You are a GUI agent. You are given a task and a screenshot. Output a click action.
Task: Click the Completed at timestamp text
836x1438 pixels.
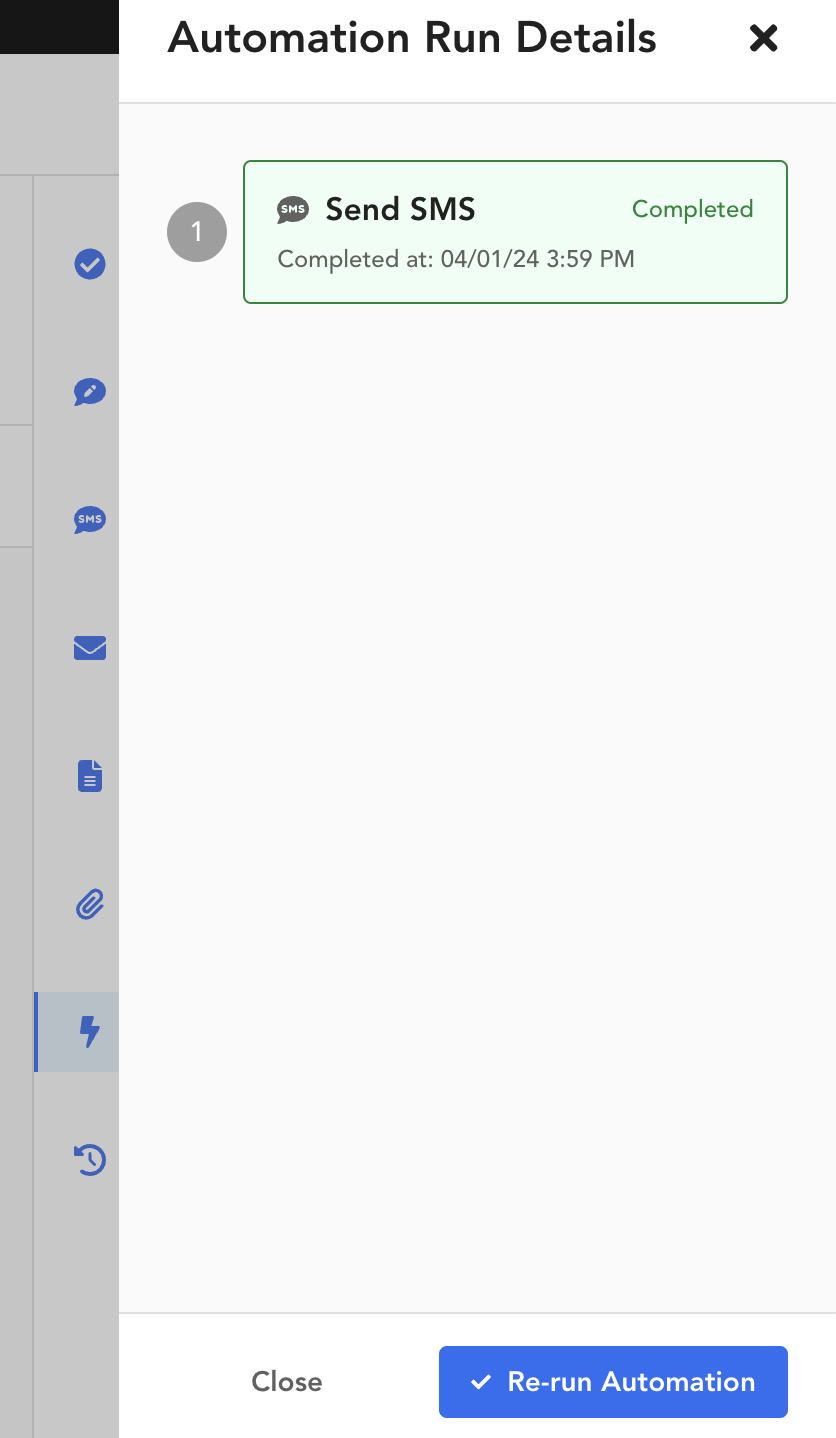coord(456,260)
